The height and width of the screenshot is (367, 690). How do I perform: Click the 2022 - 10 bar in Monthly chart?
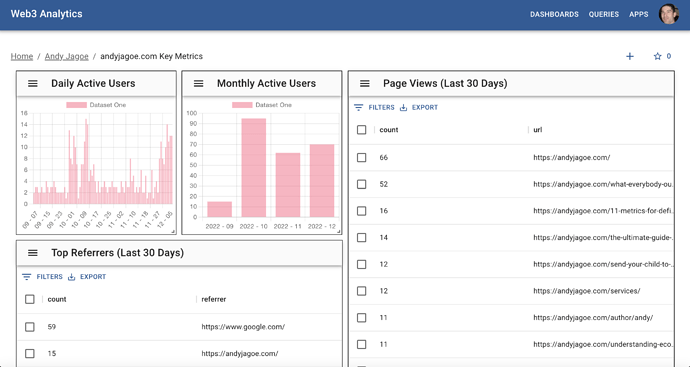pyautogui.click(x=254, y=168)
